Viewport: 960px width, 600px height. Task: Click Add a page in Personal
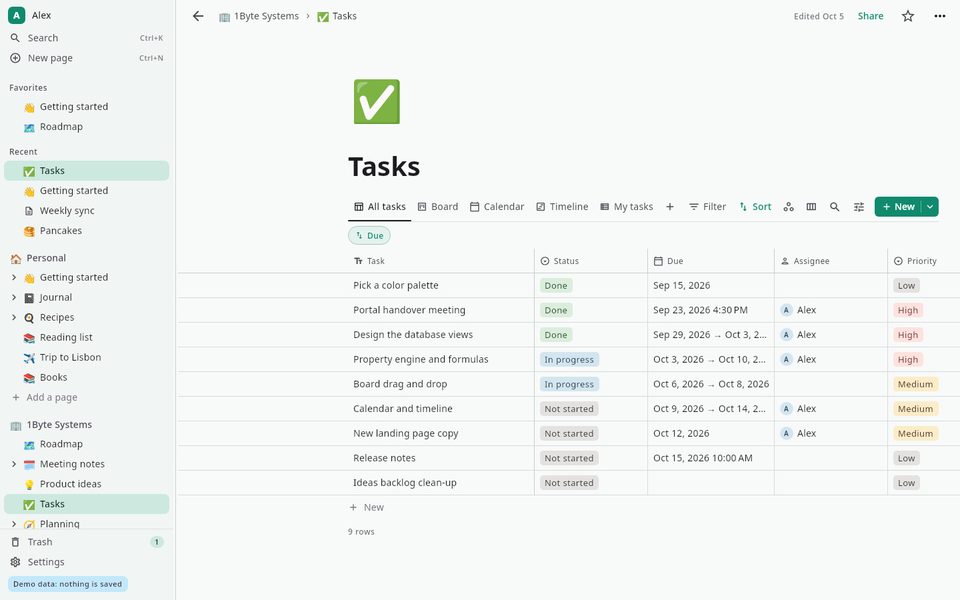(86, 397)
